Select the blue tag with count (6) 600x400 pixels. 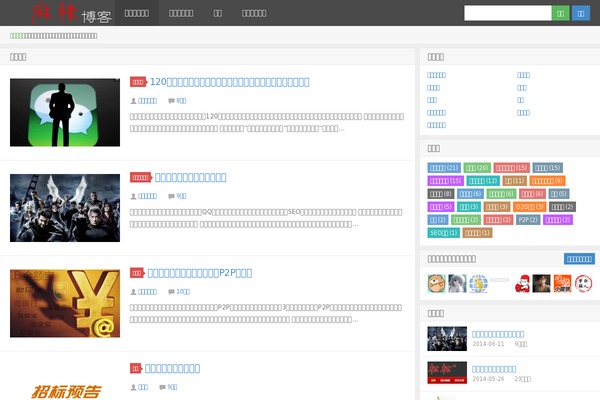[470, 194]
